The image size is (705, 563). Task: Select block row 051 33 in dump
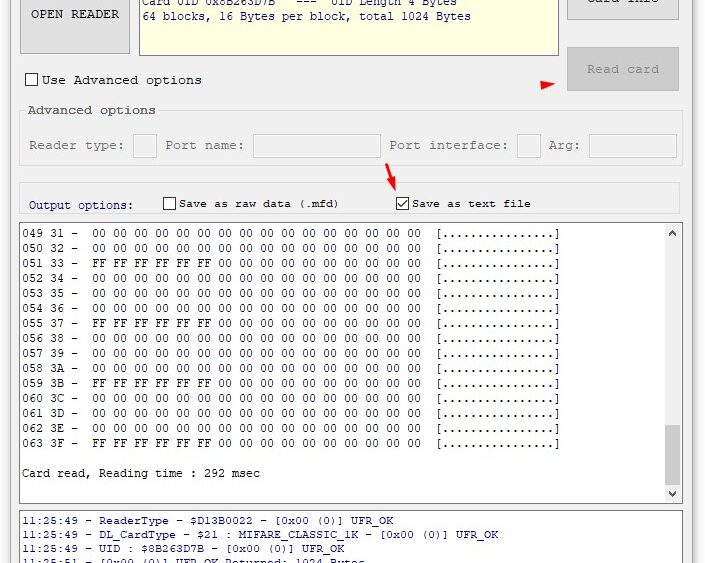290,263
